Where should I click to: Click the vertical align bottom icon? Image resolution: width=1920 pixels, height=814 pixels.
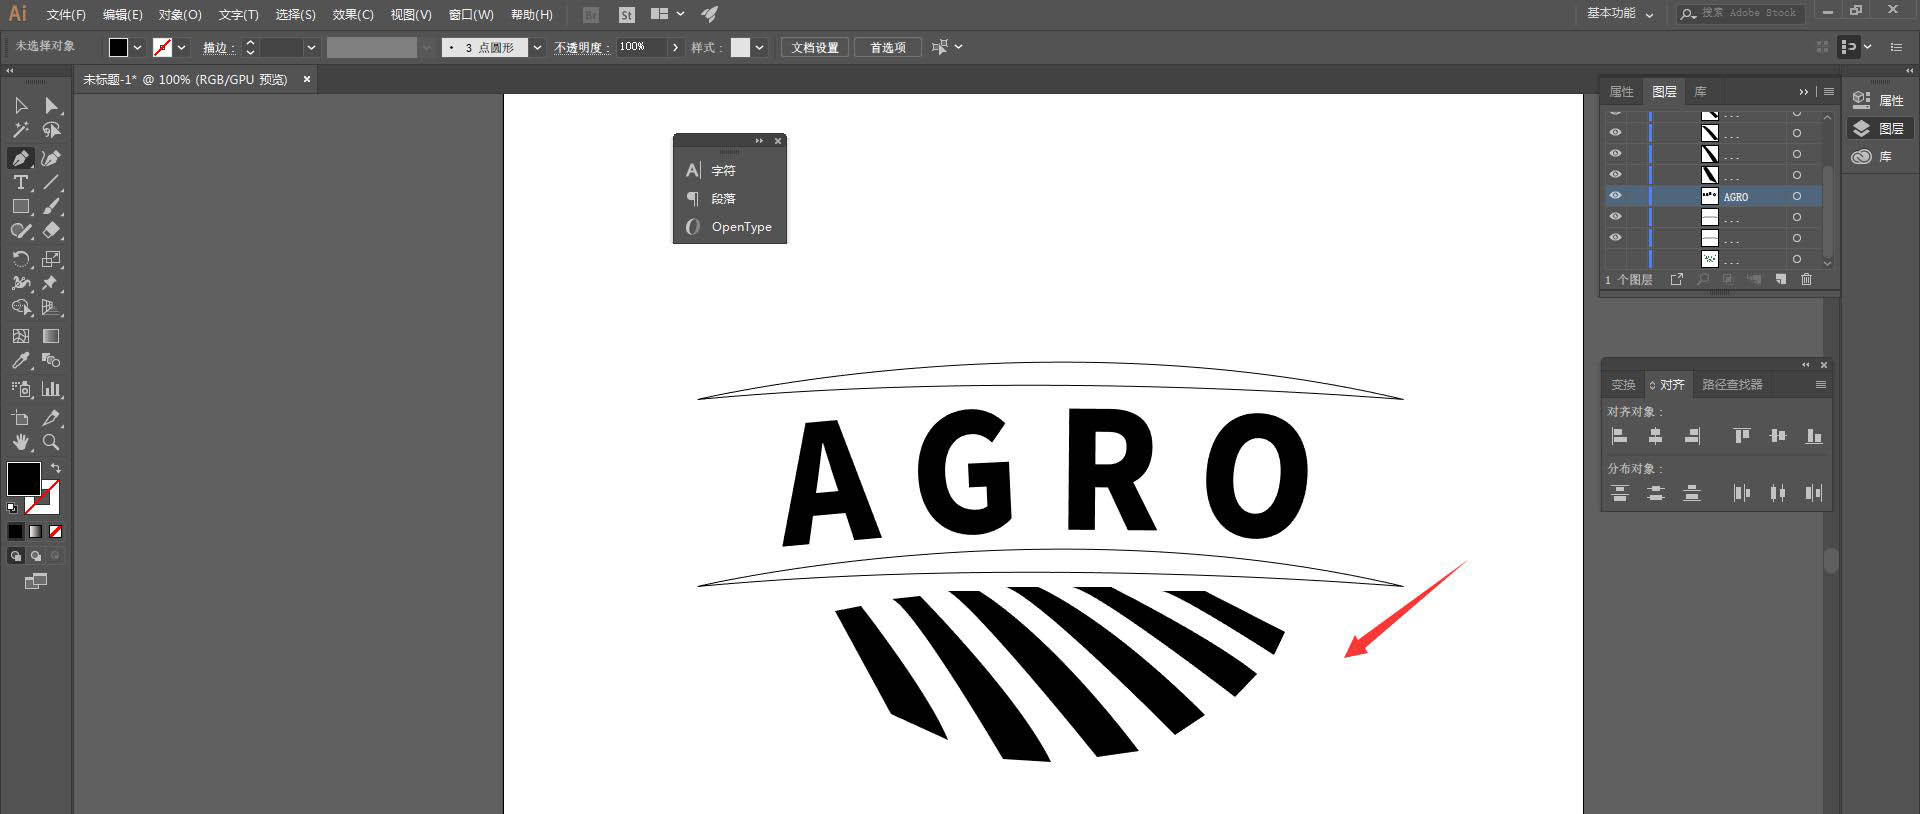pyautogui.click(x=1814, y=436)
